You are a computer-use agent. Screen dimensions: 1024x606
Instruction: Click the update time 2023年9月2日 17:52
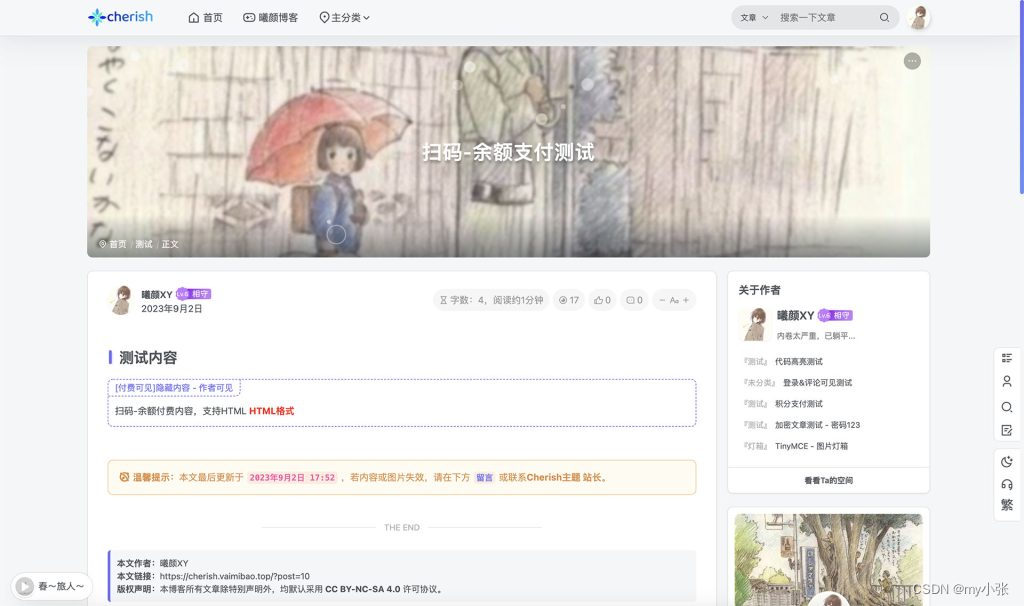[292, 478]
